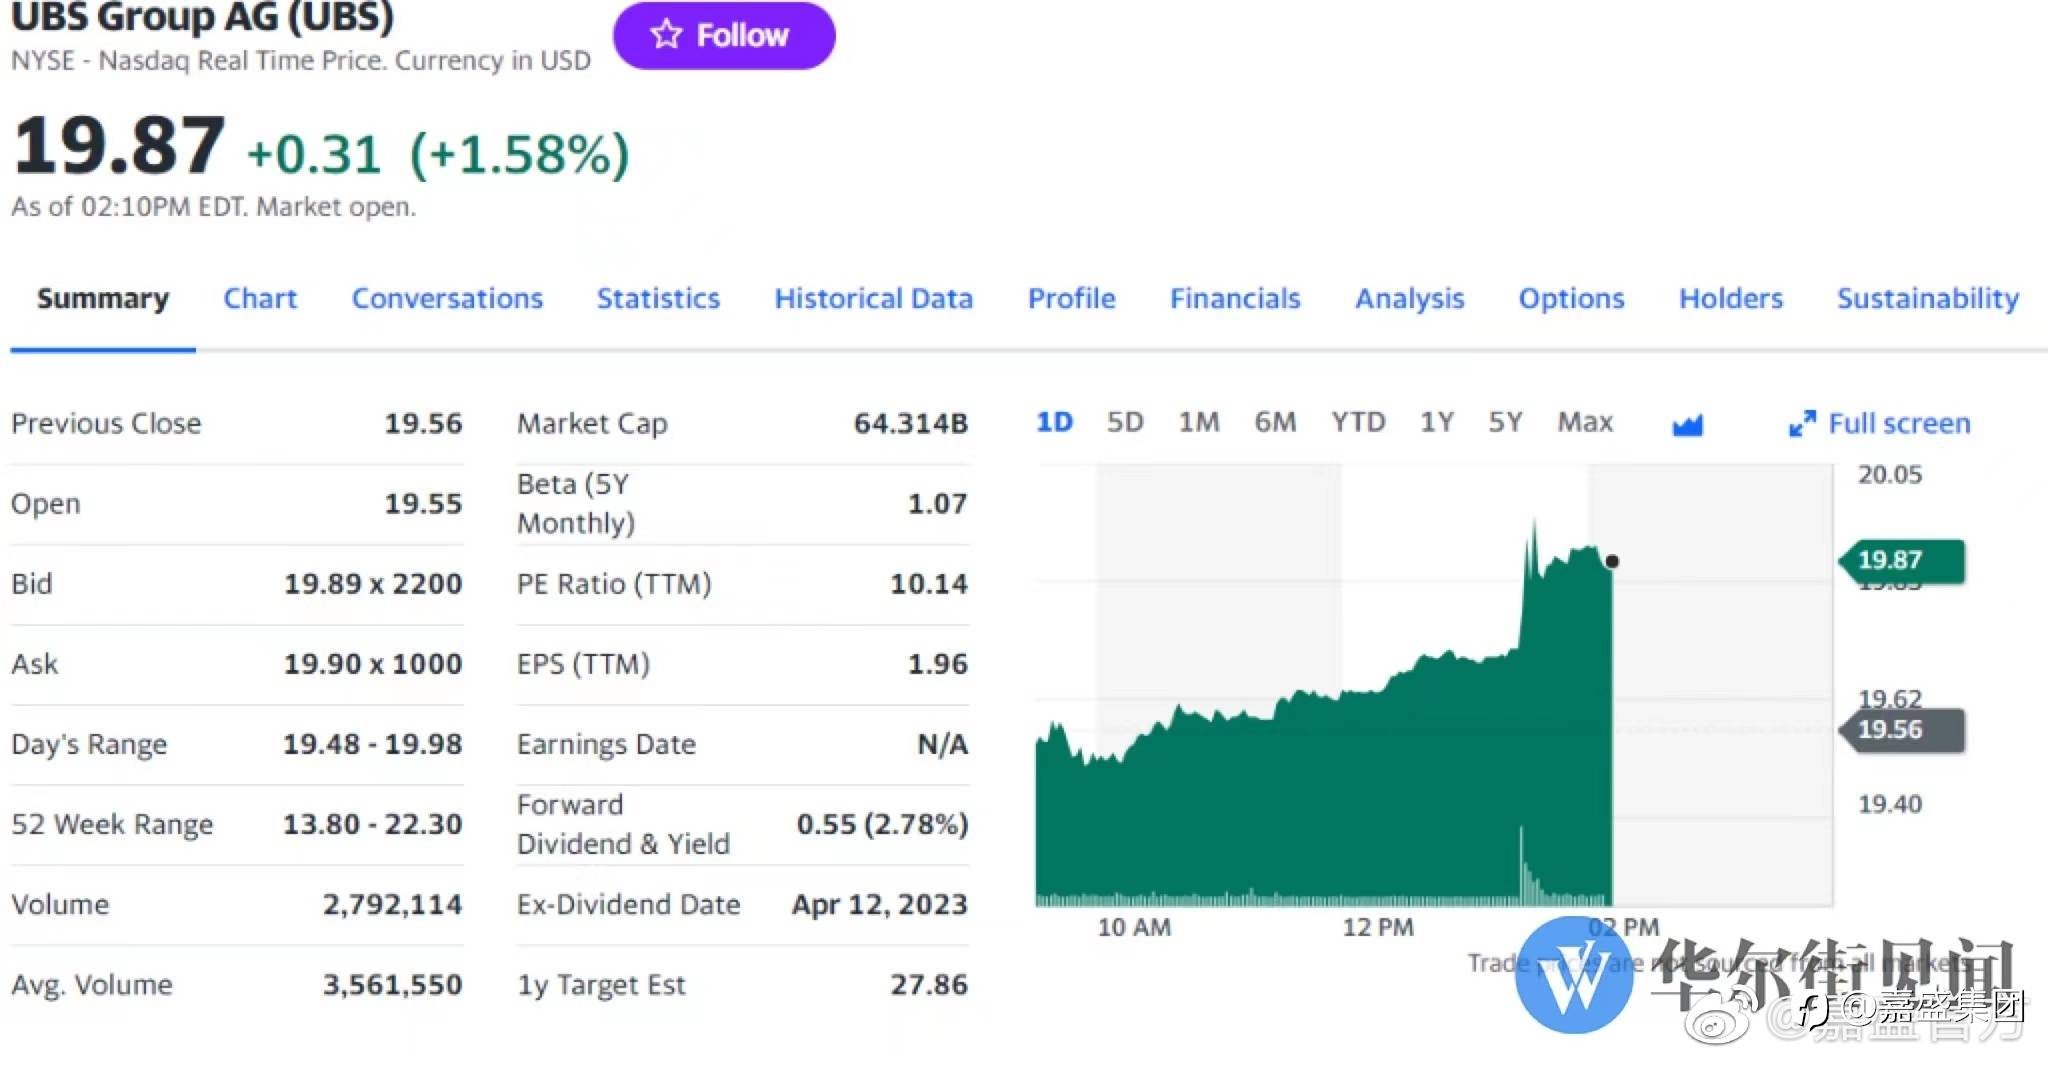
Task: Click the Previous Close value 19.56
Action: pyautogui.click(x=424, y=424)
